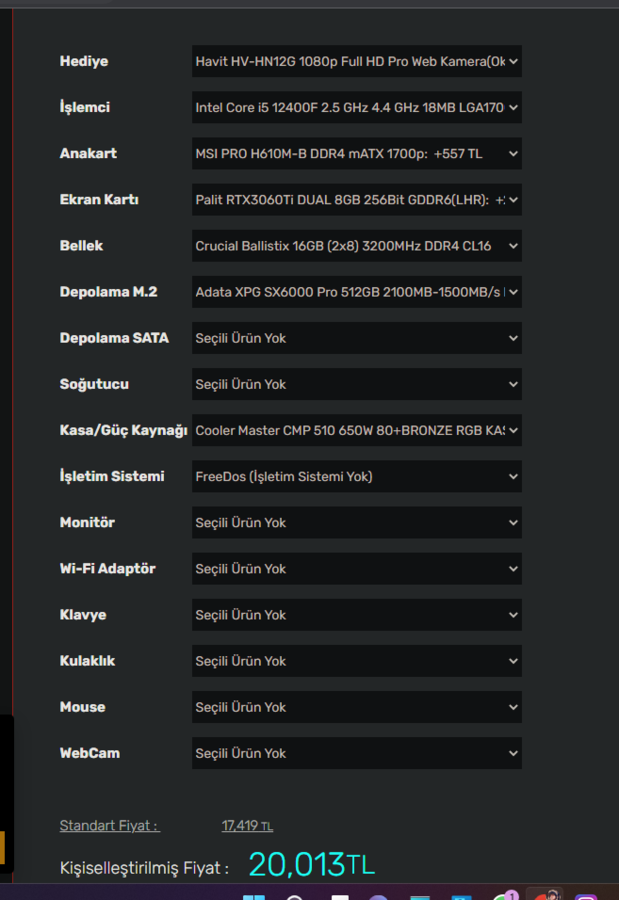Click the Anakart row label

pyautogui.click(x=88, y=153)
